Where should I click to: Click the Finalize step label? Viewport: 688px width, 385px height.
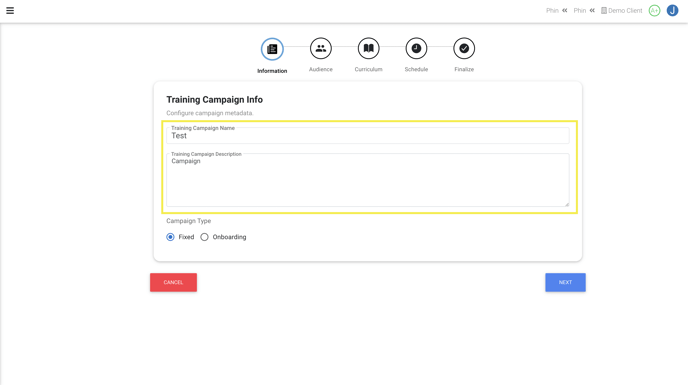464,69
